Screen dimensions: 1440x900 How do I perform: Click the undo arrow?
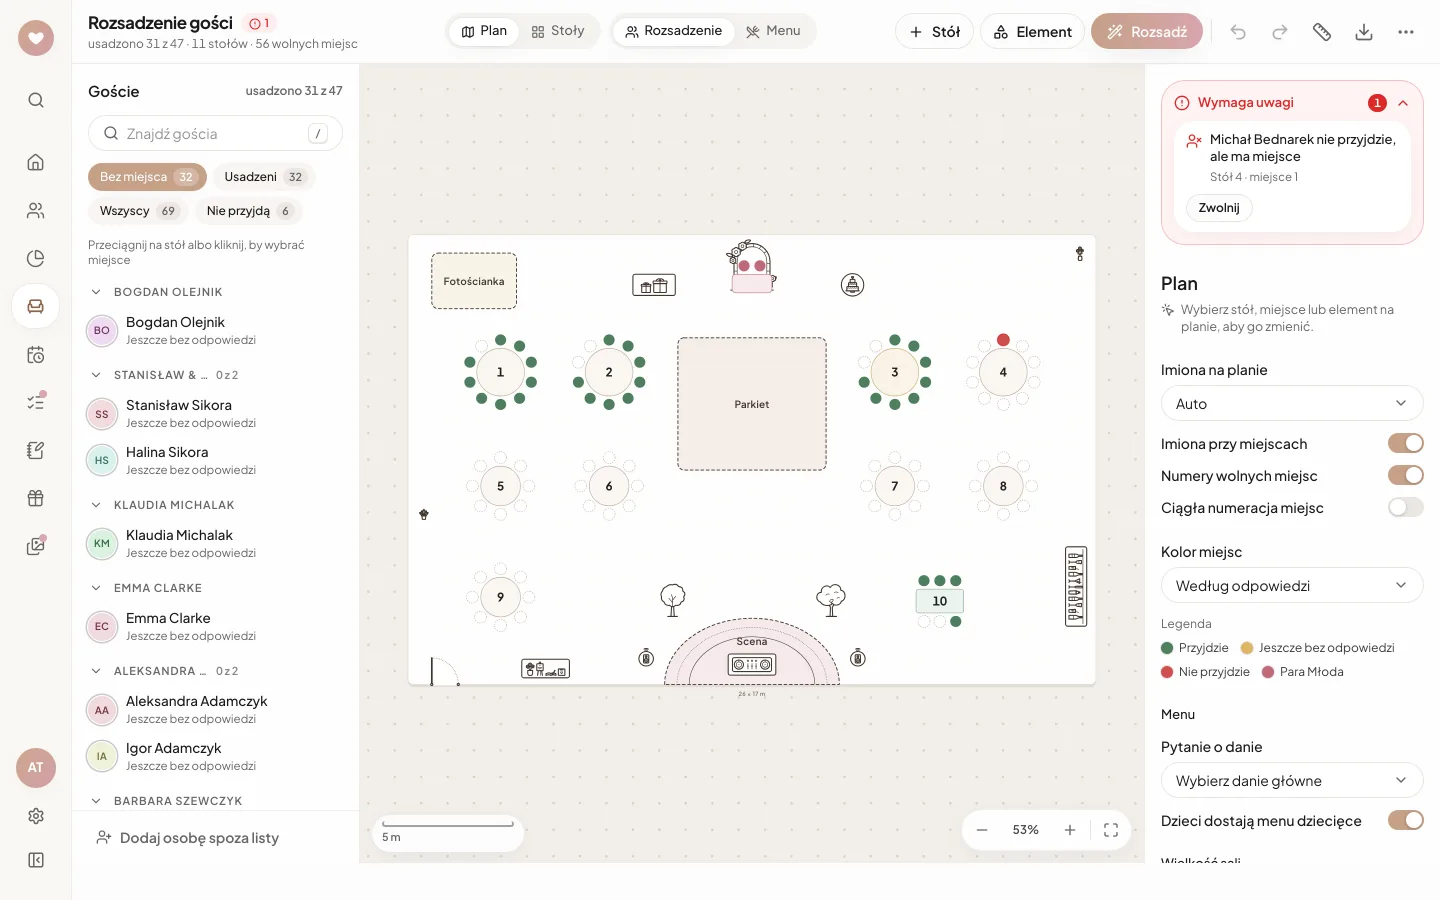[x=1238, y=32]
